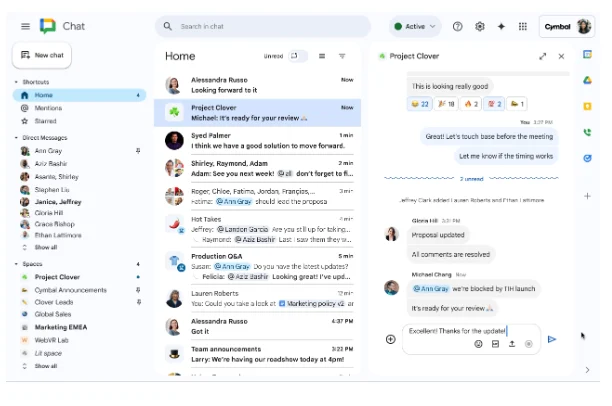Collapse the Spaces section
This screenshot has height=406, width=612.
tap(16, 264)
